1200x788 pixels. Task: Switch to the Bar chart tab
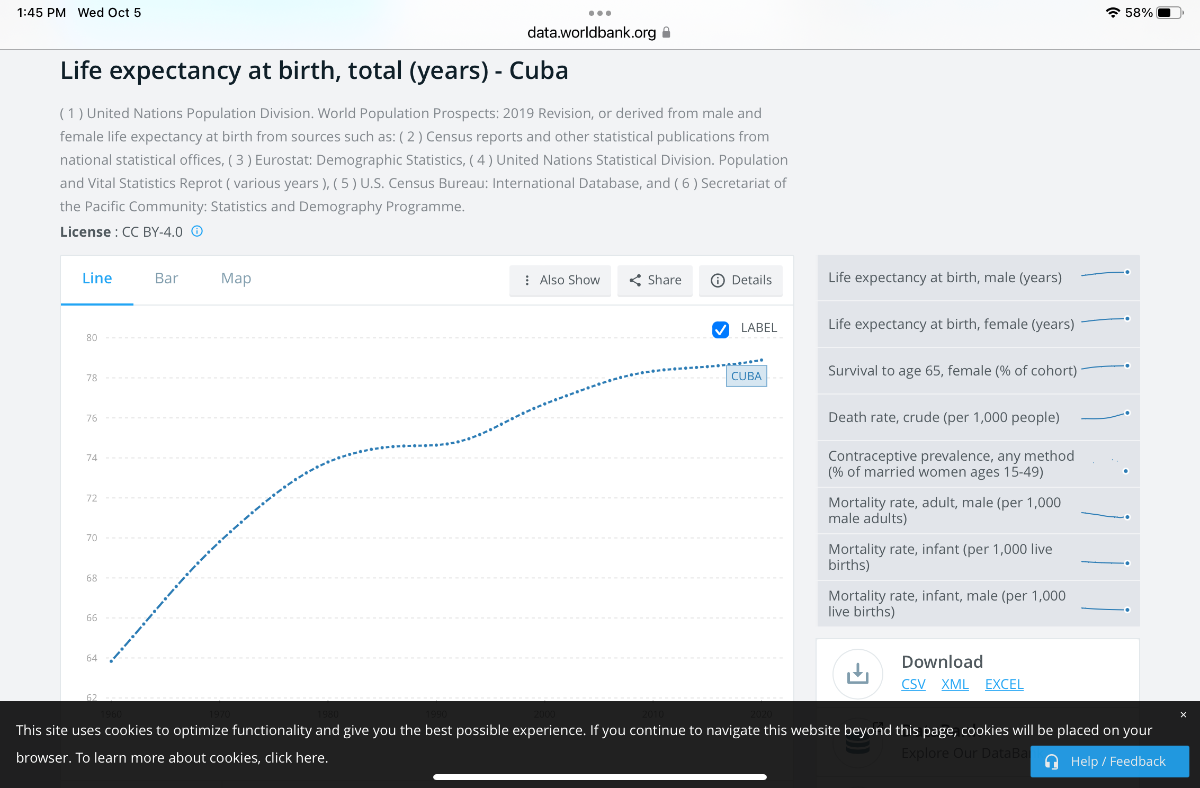pyautogui.click(x=166, y=278)
